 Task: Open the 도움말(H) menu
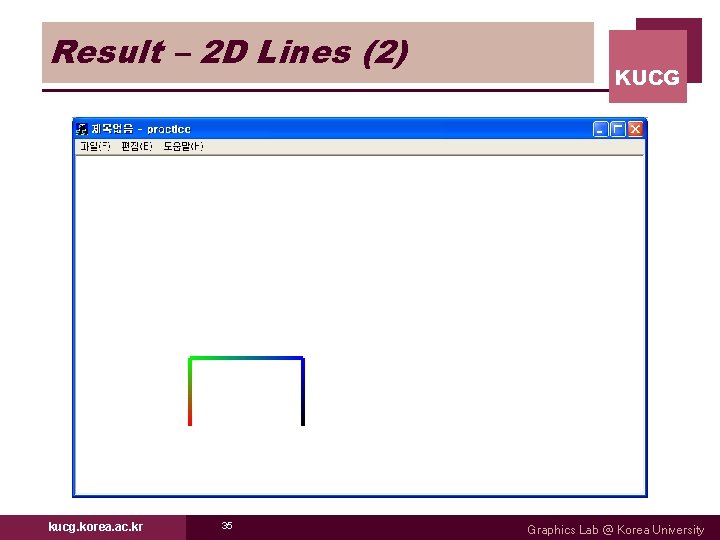point(183,146)
